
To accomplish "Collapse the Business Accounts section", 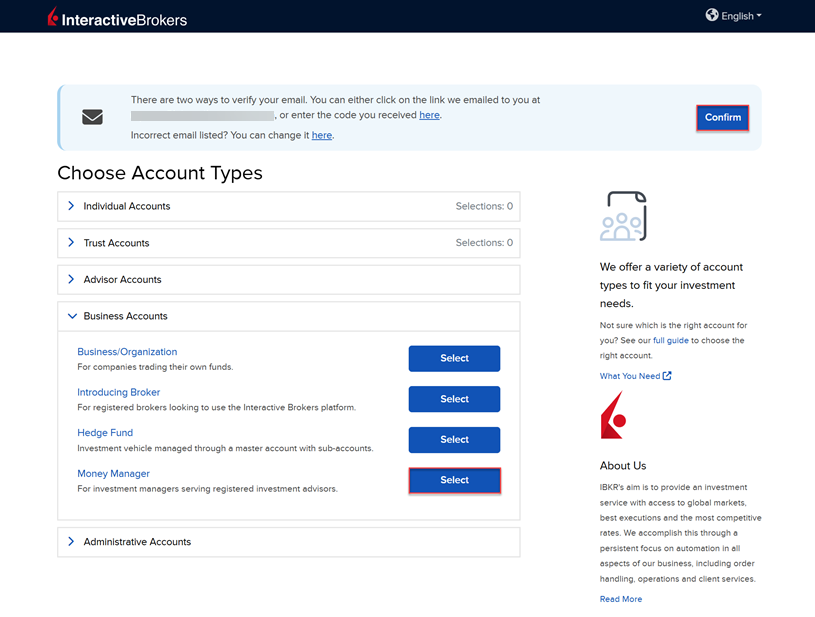I will click(x=125, y=316).
